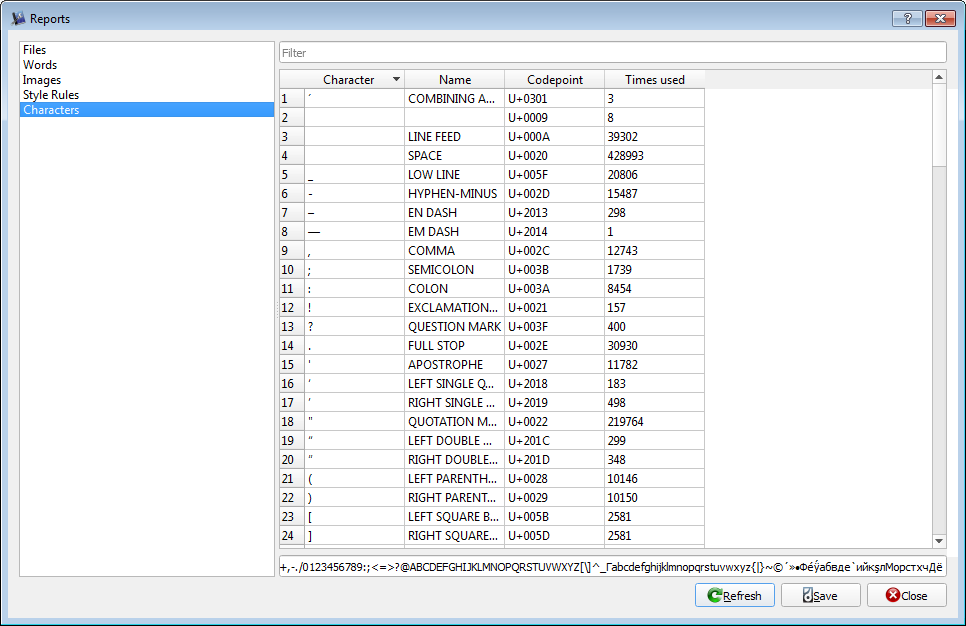The image size is (966, 626).
Task: Click the Save button
Action: (x=821, y=595)
